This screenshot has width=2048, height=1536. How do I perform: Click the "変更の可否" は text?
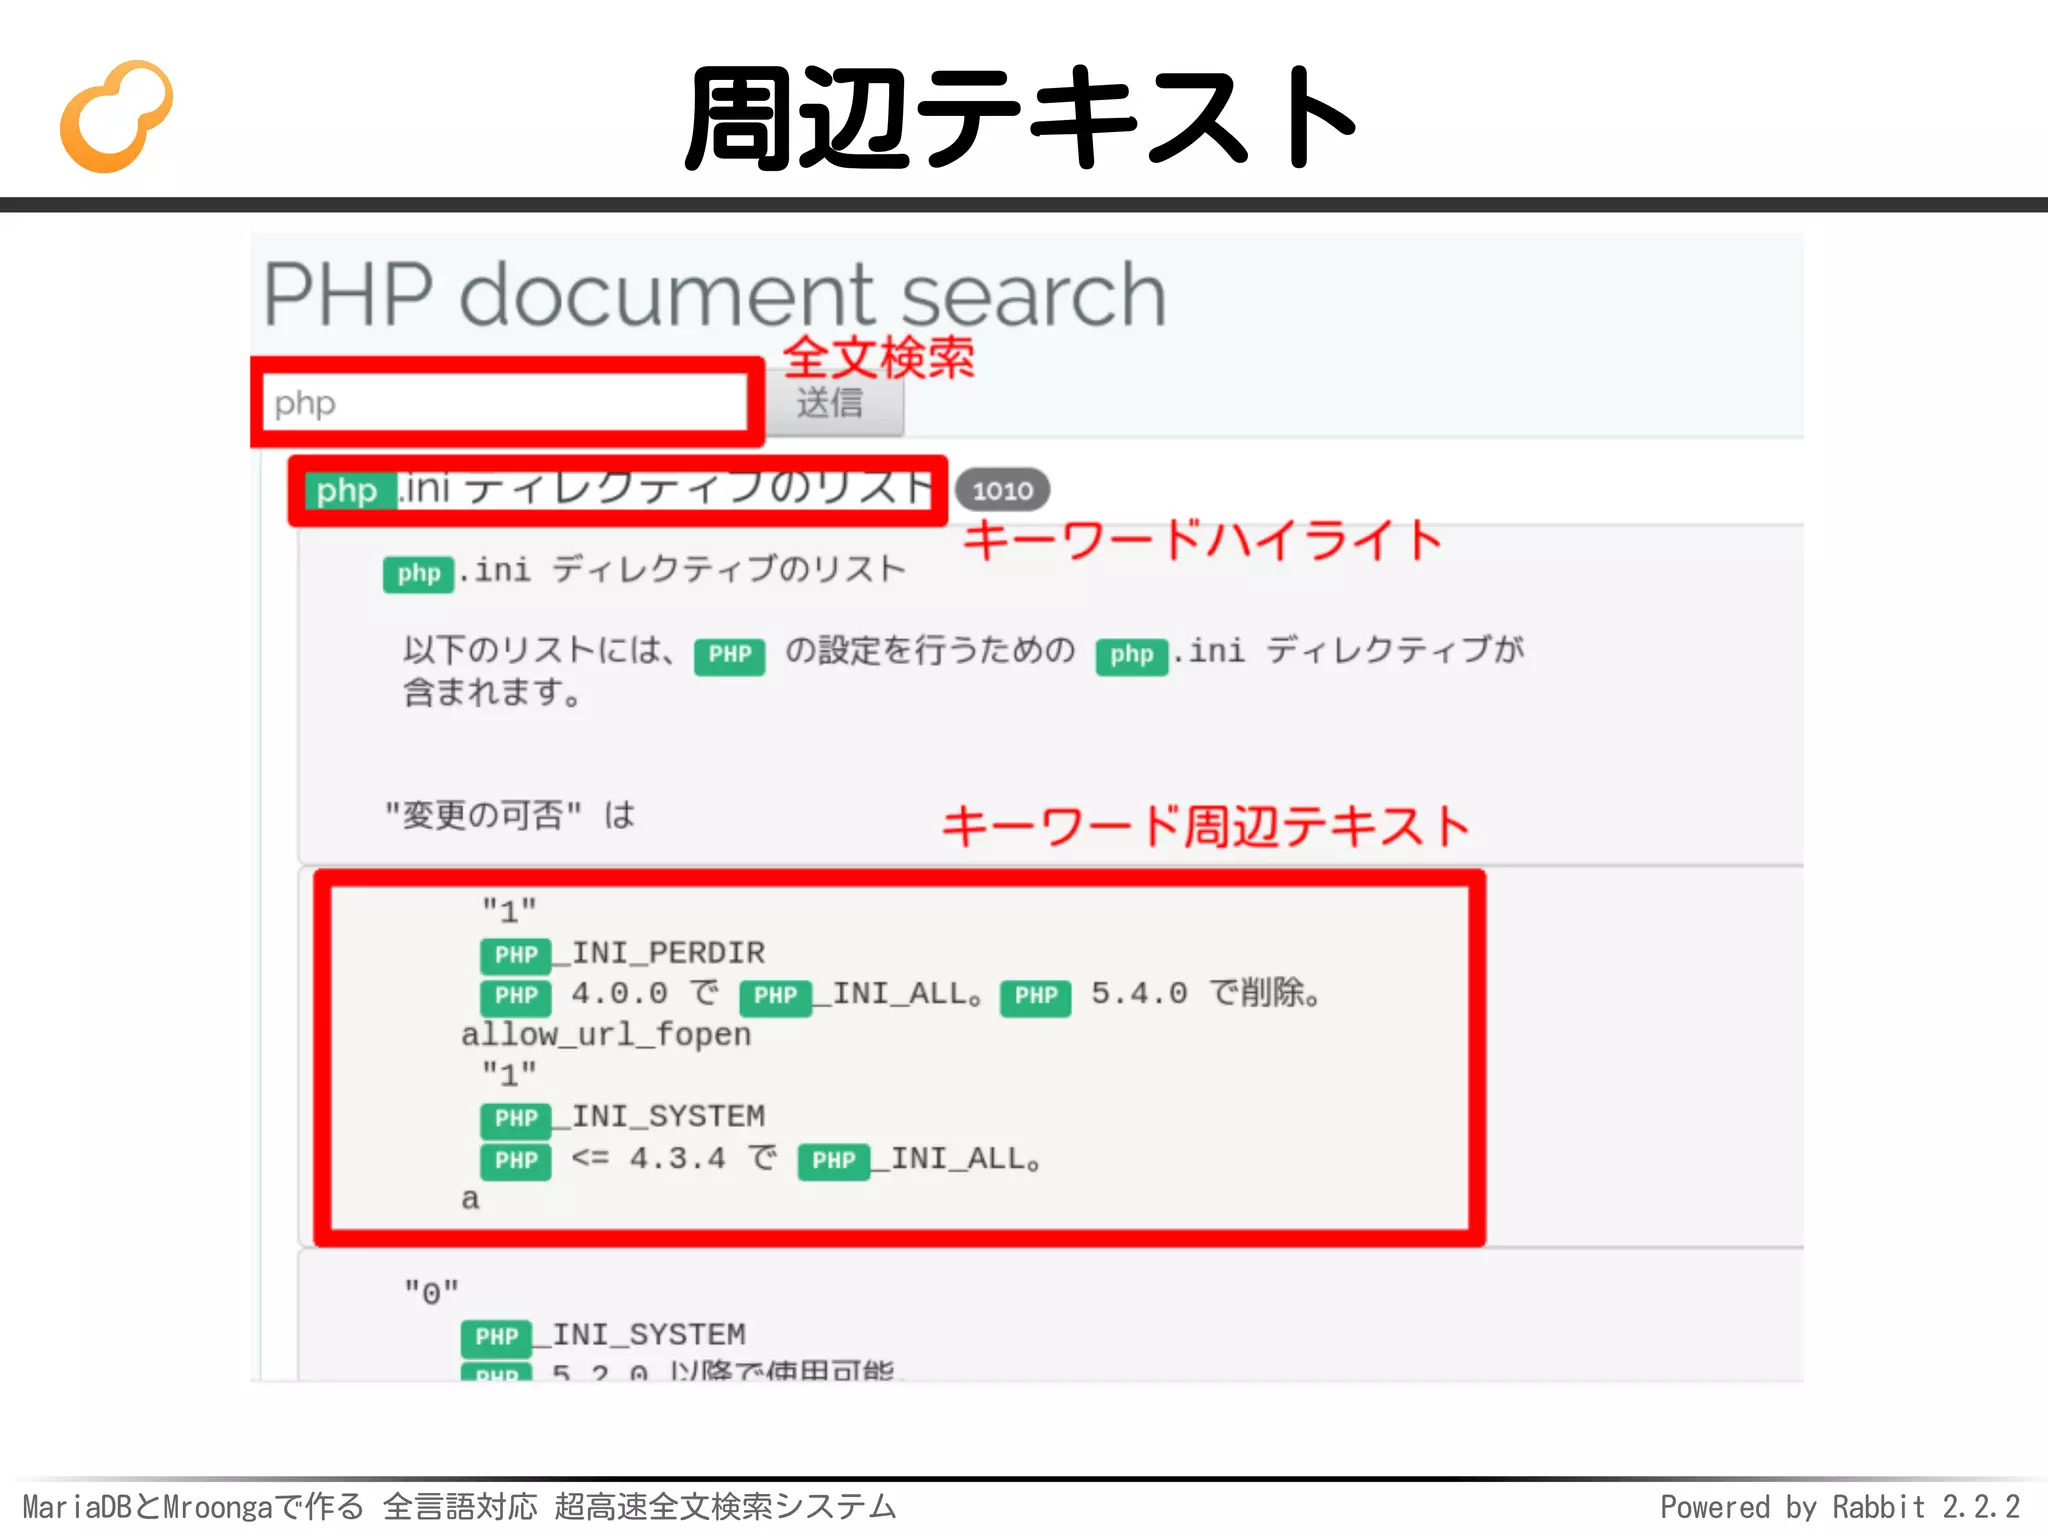(x=510, y=815)
